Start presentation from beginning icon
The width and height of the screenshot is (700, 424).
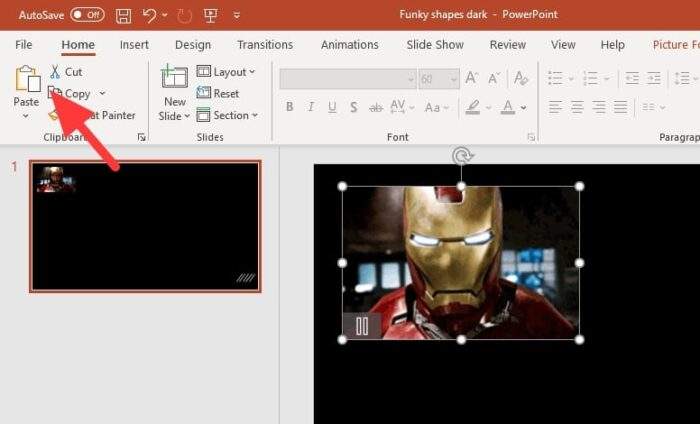click(210, 16)
